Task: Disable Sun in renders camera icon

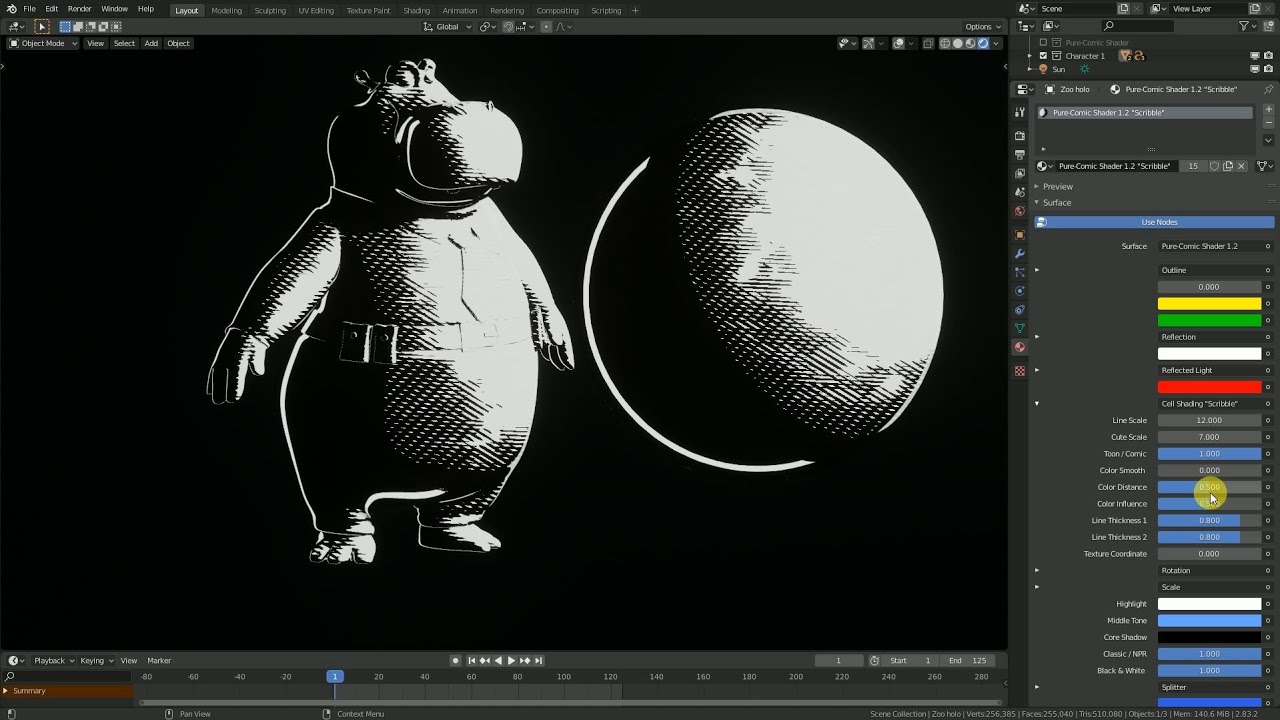Action: coord(1269,69)
